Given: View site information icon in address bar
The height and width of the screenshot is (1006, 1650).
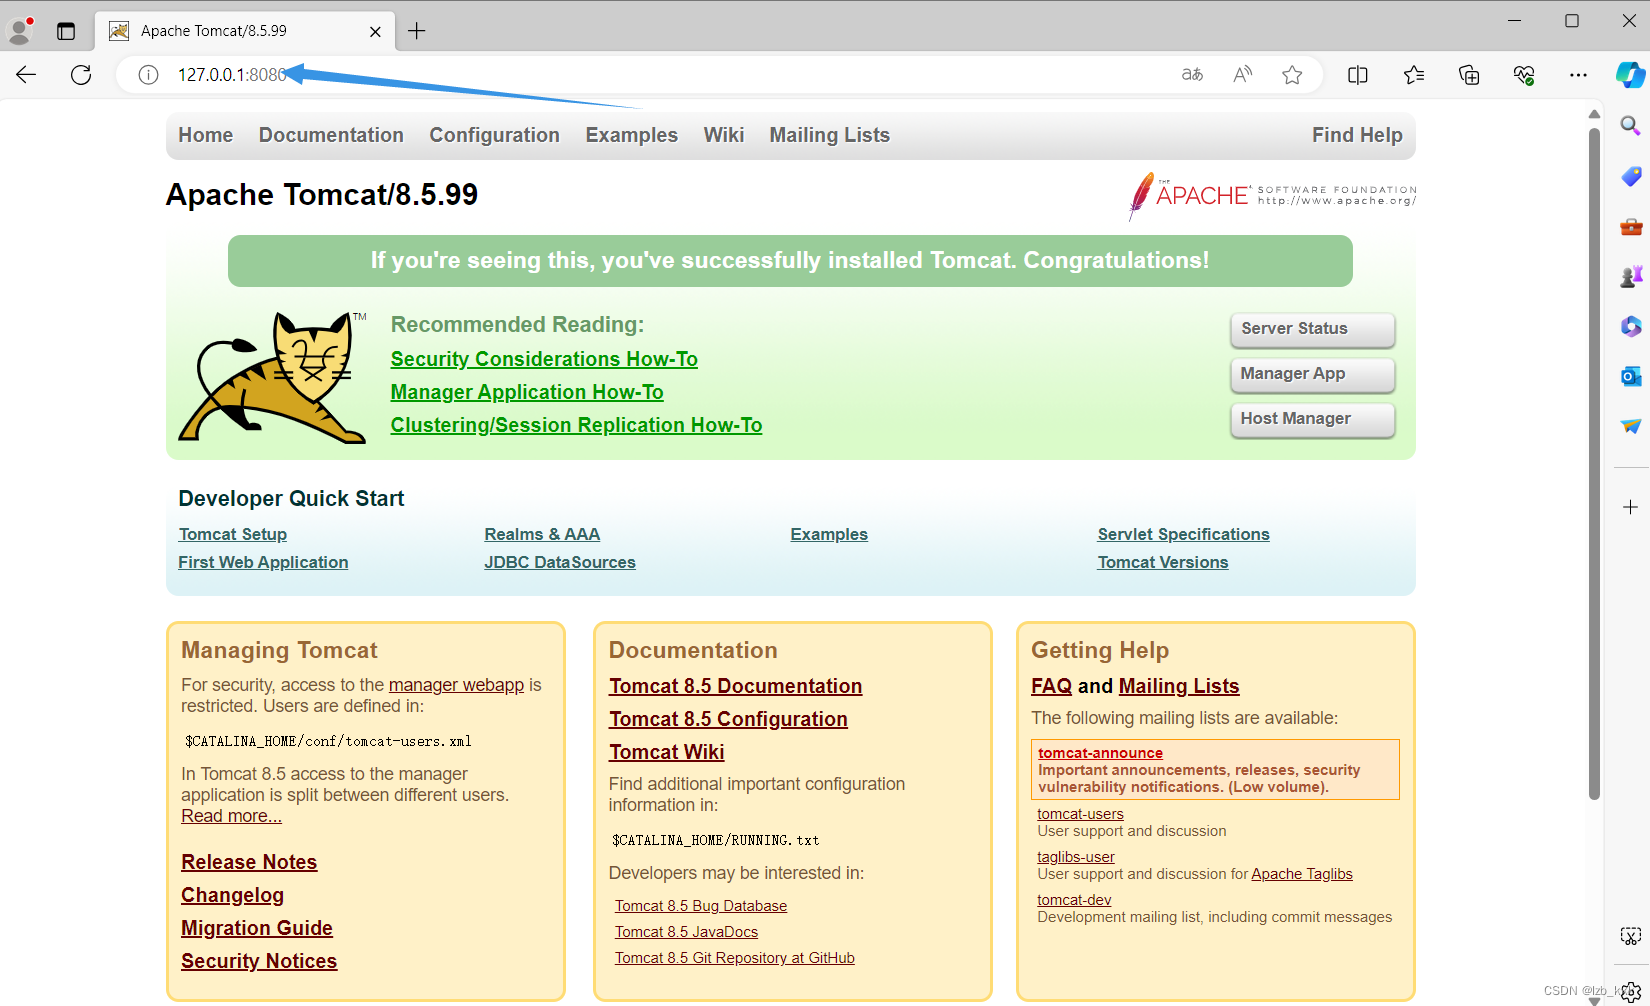Looking at the screenshot, I should (x=148, y=75).
